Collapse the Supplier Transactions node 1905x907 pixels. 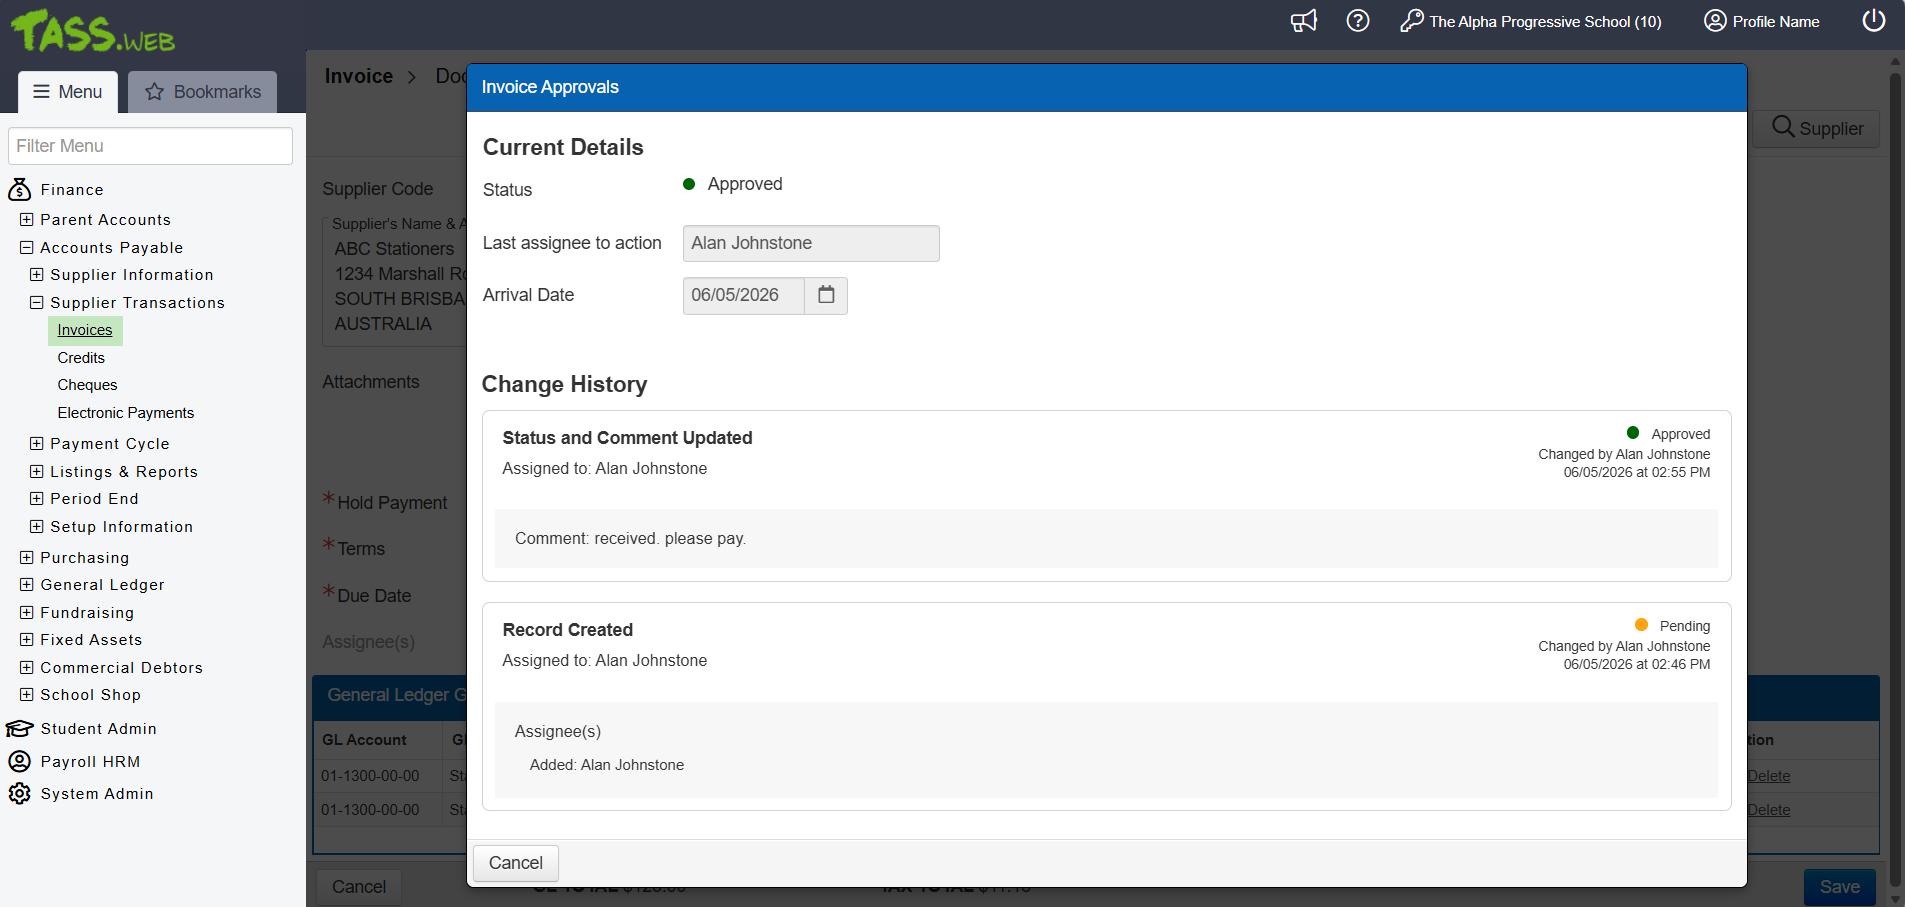pyautogui.click(x=37, y=303)
